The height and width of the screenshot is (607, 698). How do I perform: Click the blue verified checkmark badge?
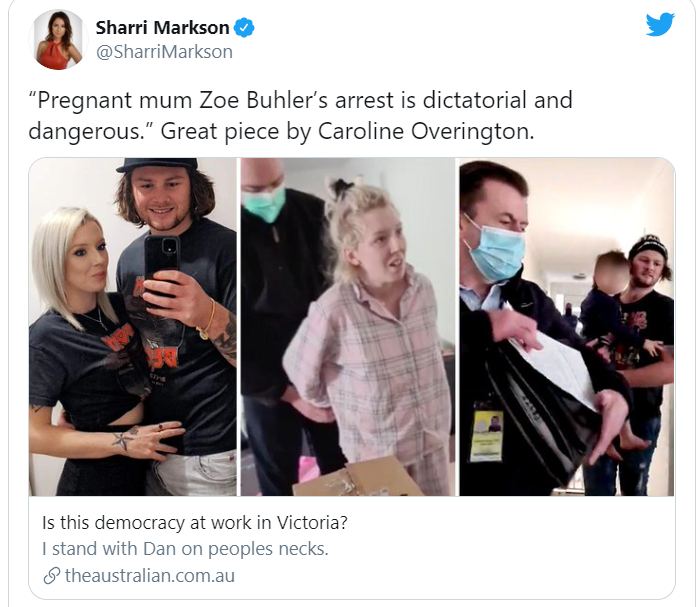[244, 28]
